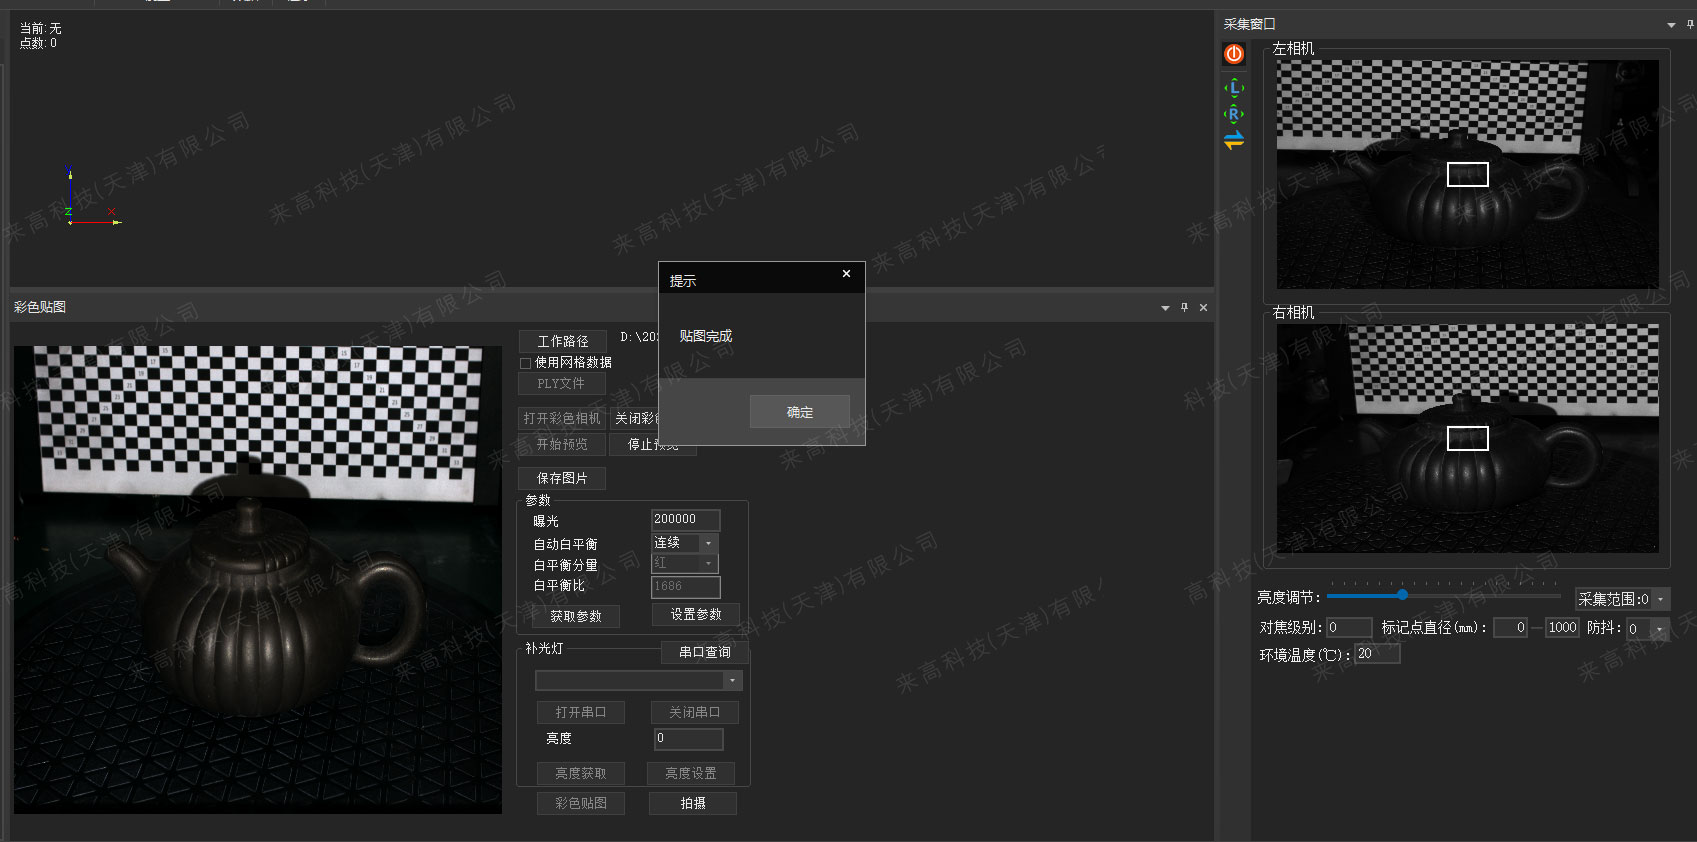
Task: Click the 曝光 value input field
Action: coord(685,519)
